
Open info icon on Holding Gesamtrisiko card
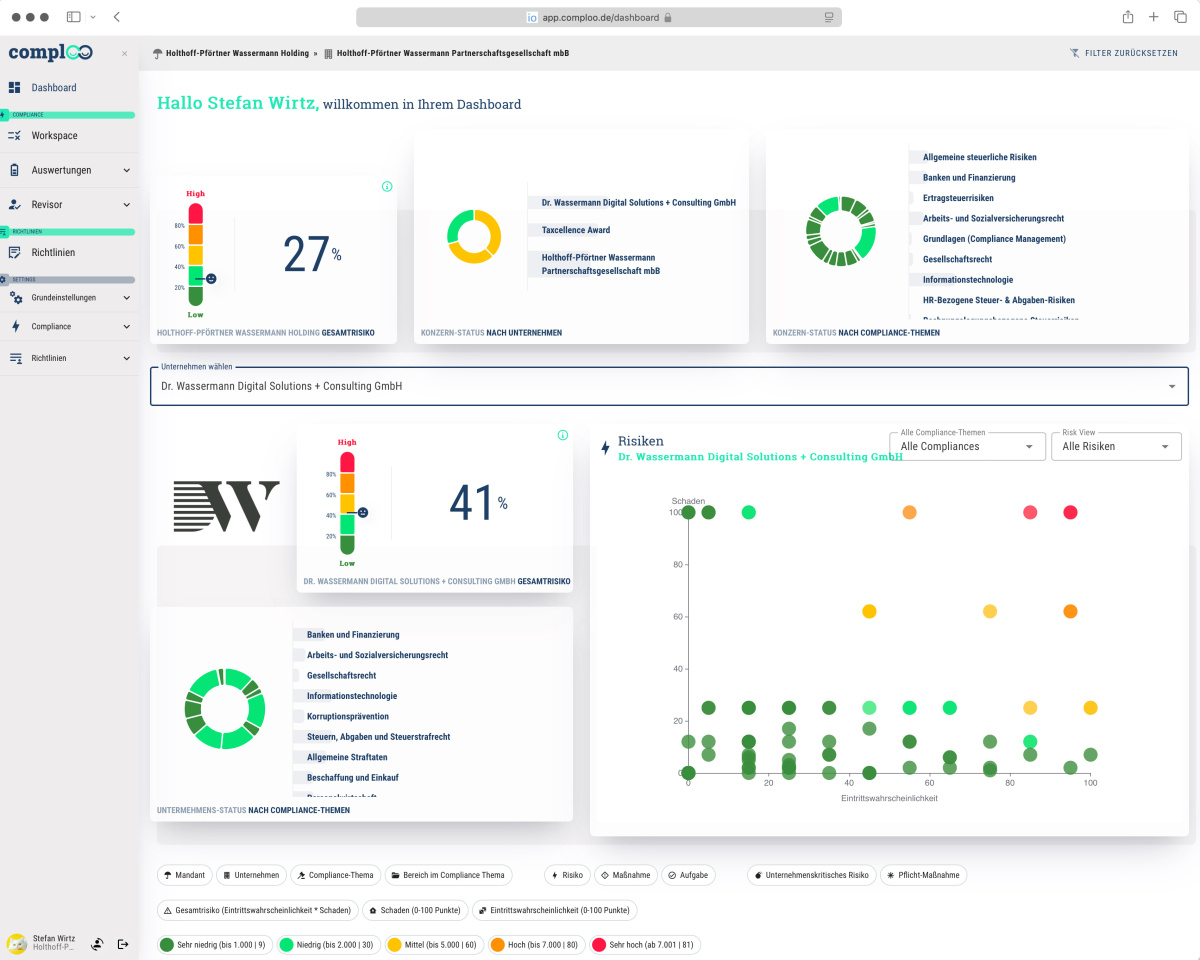pos(387,186)
